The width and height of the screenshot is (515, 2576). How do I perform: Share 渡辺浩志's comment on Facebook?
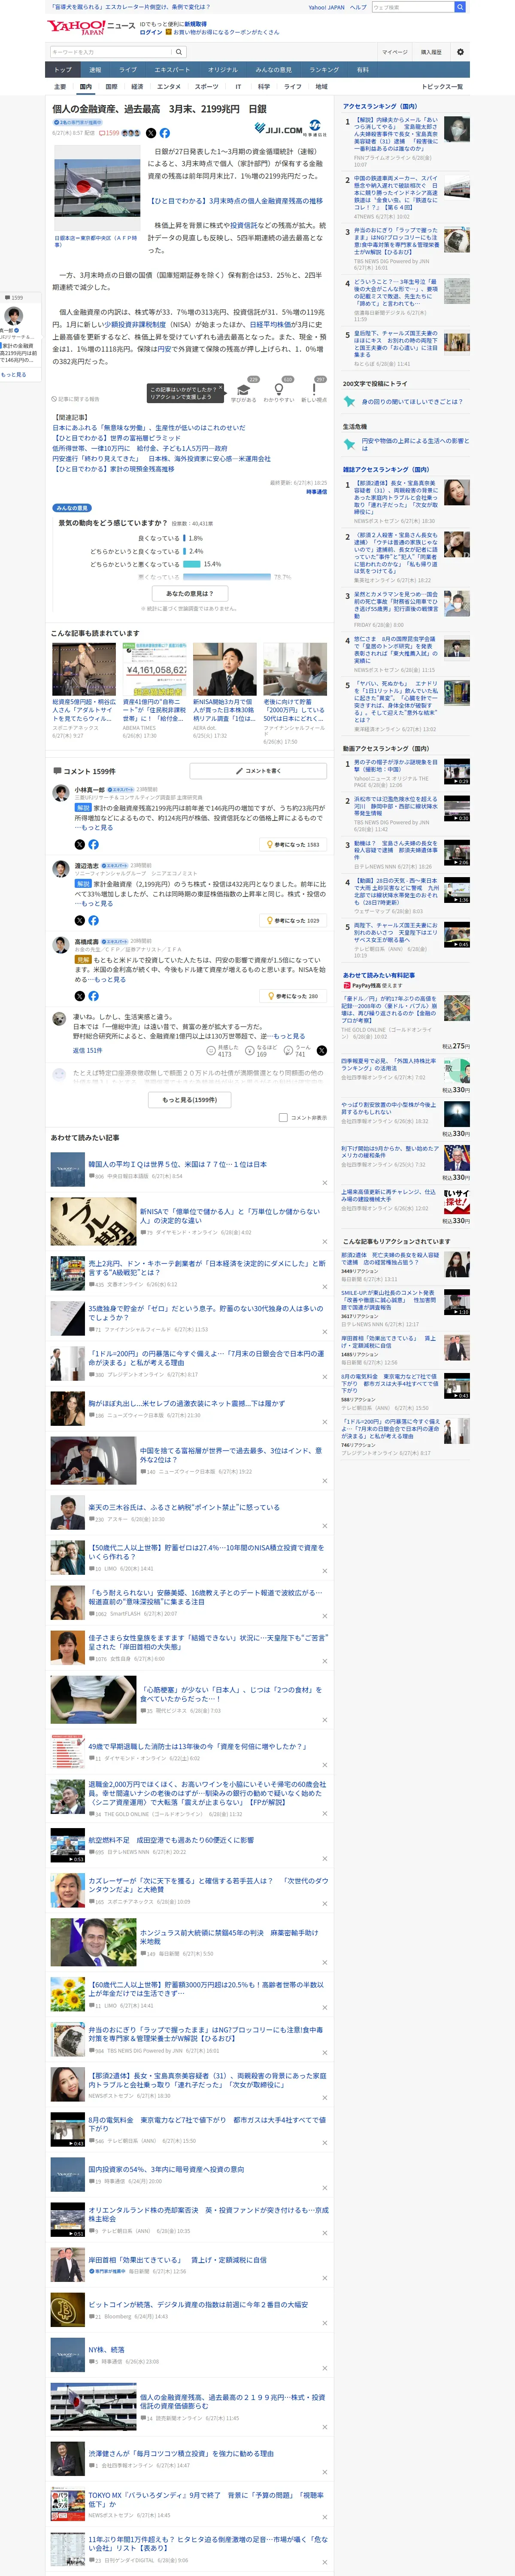pyautogui.click(x=93, y=920)
